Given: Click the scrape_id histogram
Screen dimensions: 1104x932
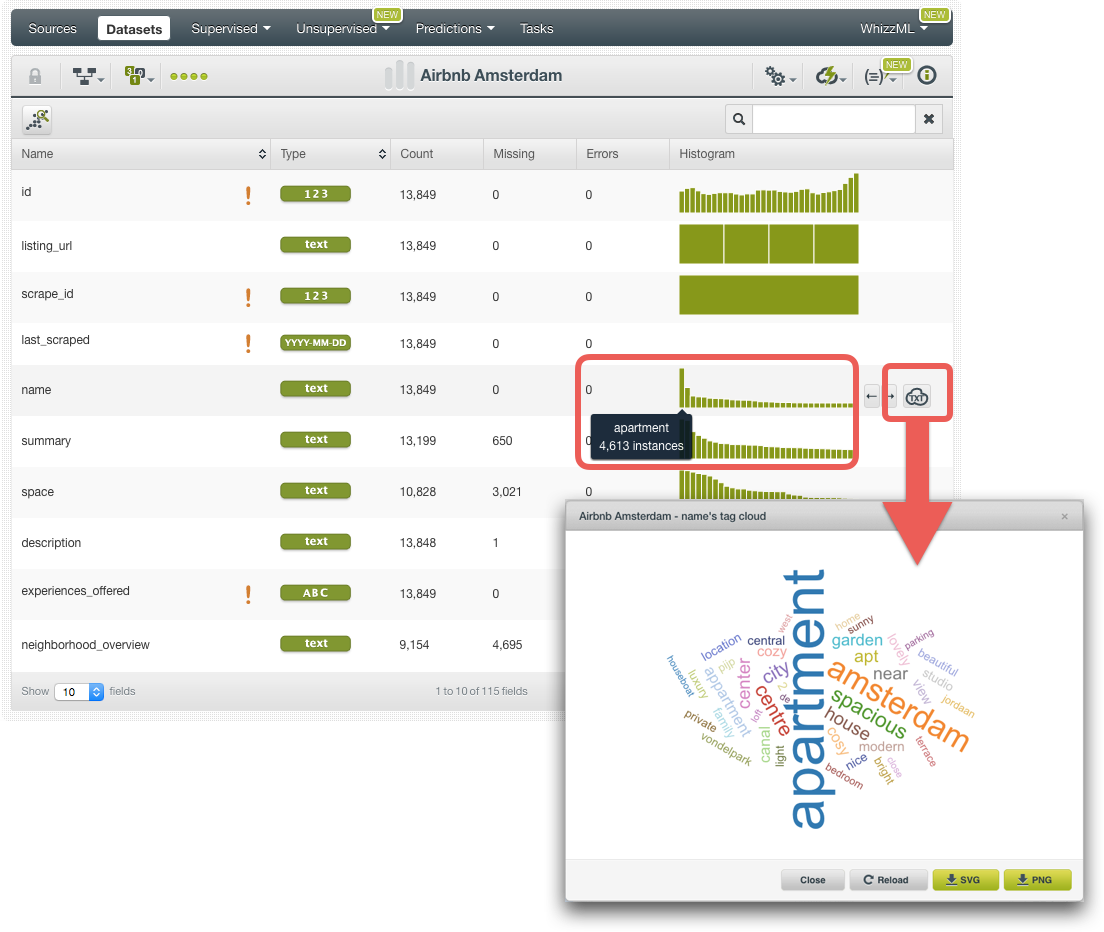Looking at the screenshot, I should pyautogui.click(x=769, y=295).
